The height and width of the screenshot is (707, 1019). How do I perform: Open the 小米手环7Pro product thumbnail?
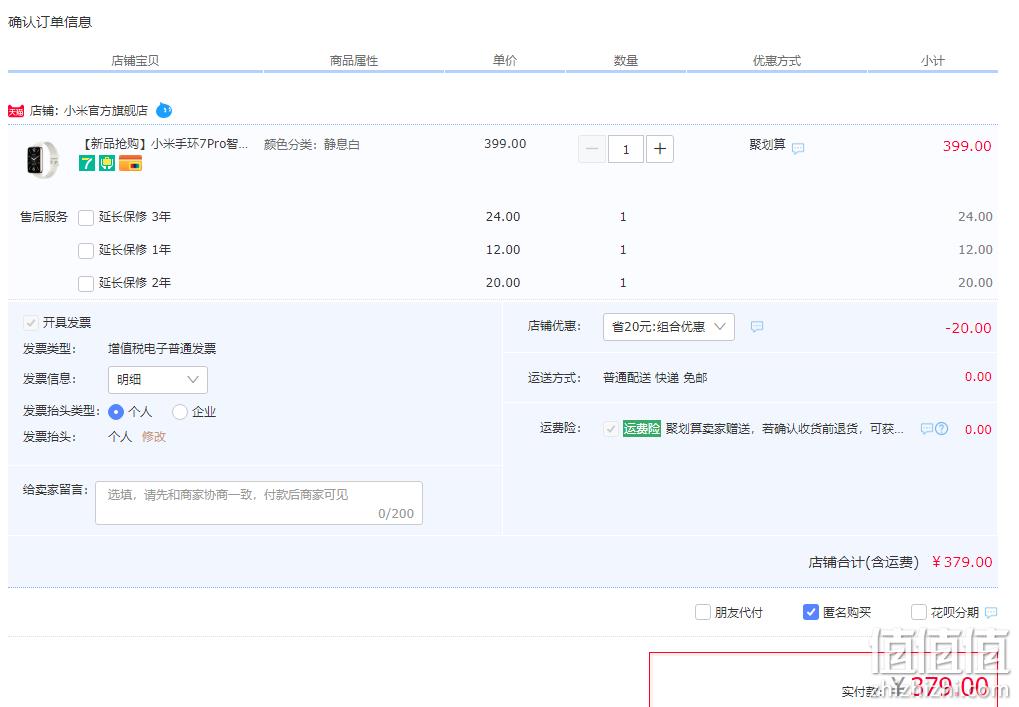[x=43, y=159]
